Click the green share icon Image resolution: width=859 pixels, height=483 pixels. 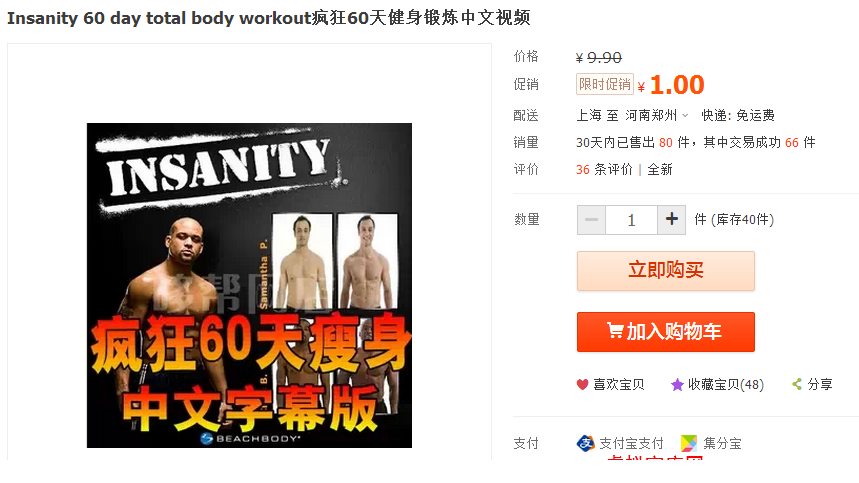pos(797,384)
